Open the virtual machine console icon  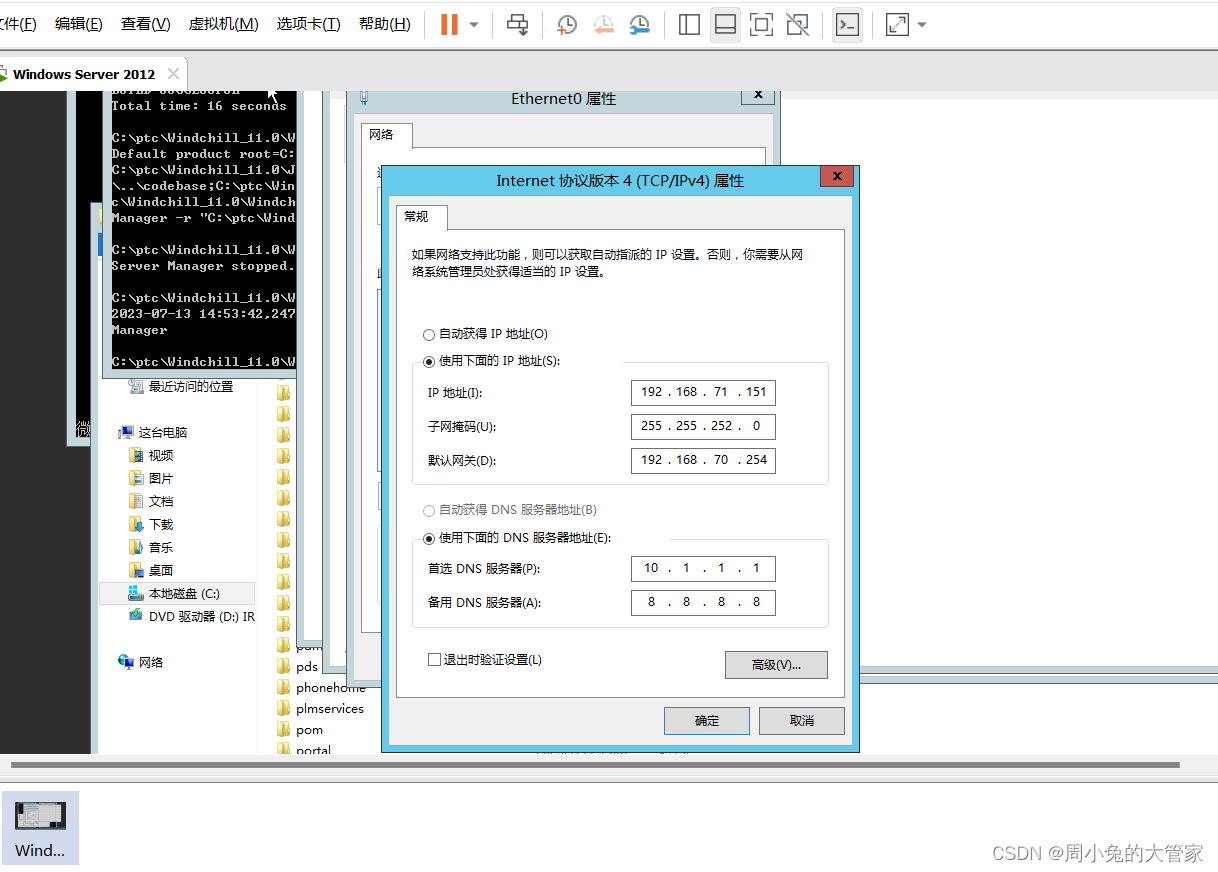[847, 24]
